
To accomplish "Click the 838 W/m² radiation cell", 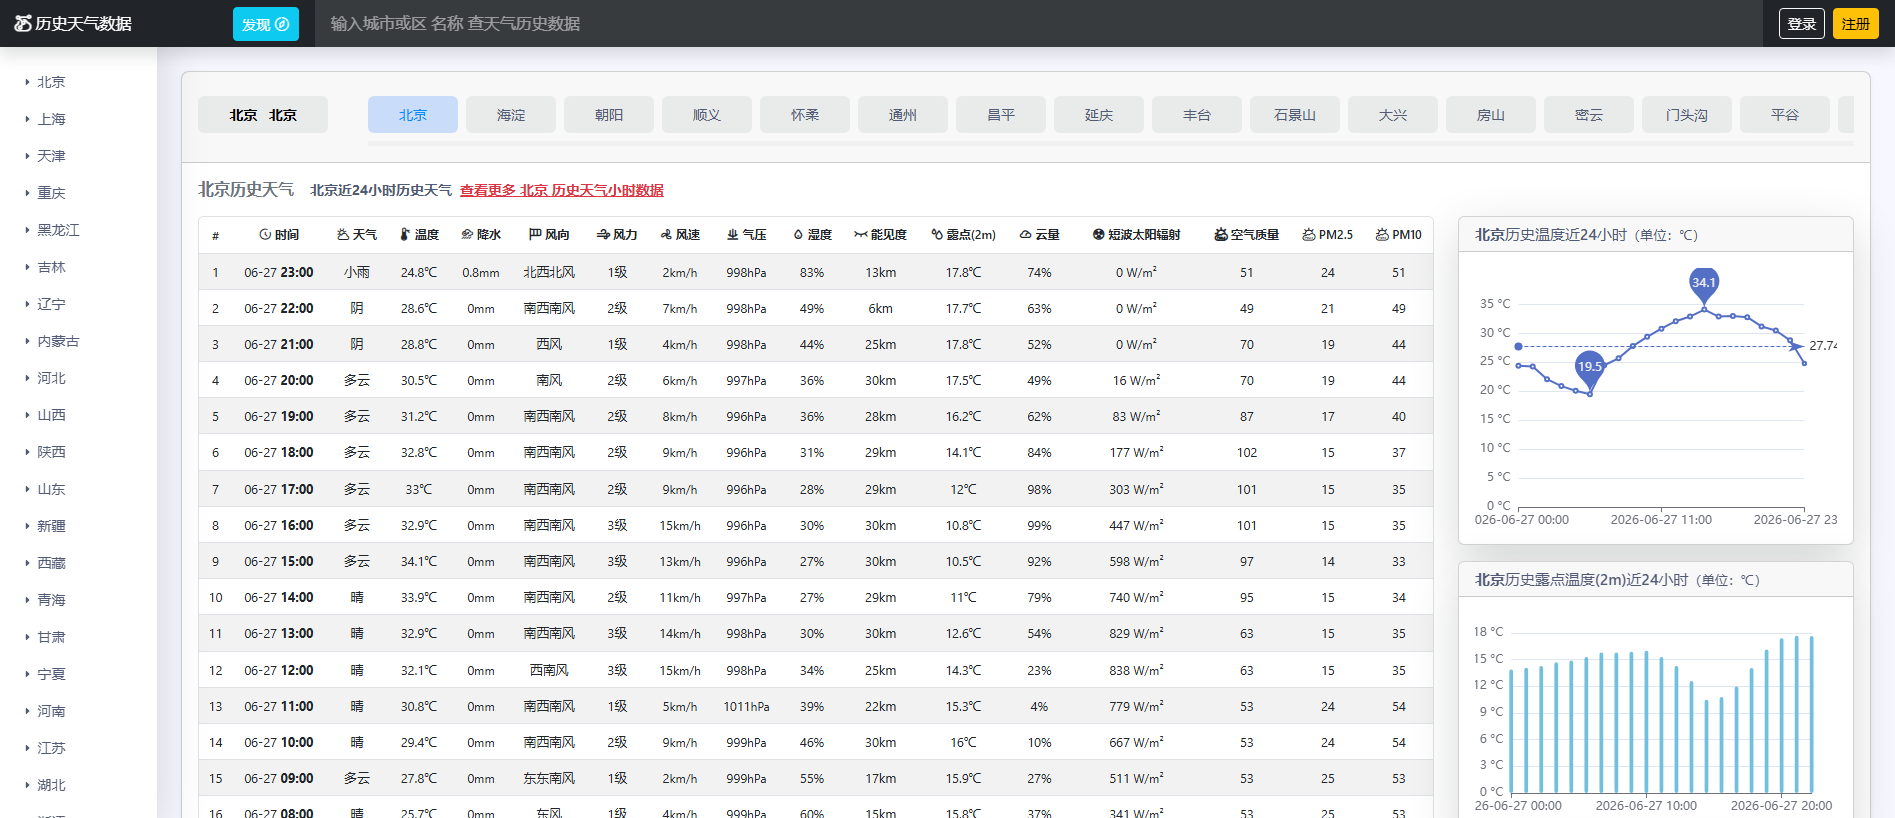I will (1136, 670).
